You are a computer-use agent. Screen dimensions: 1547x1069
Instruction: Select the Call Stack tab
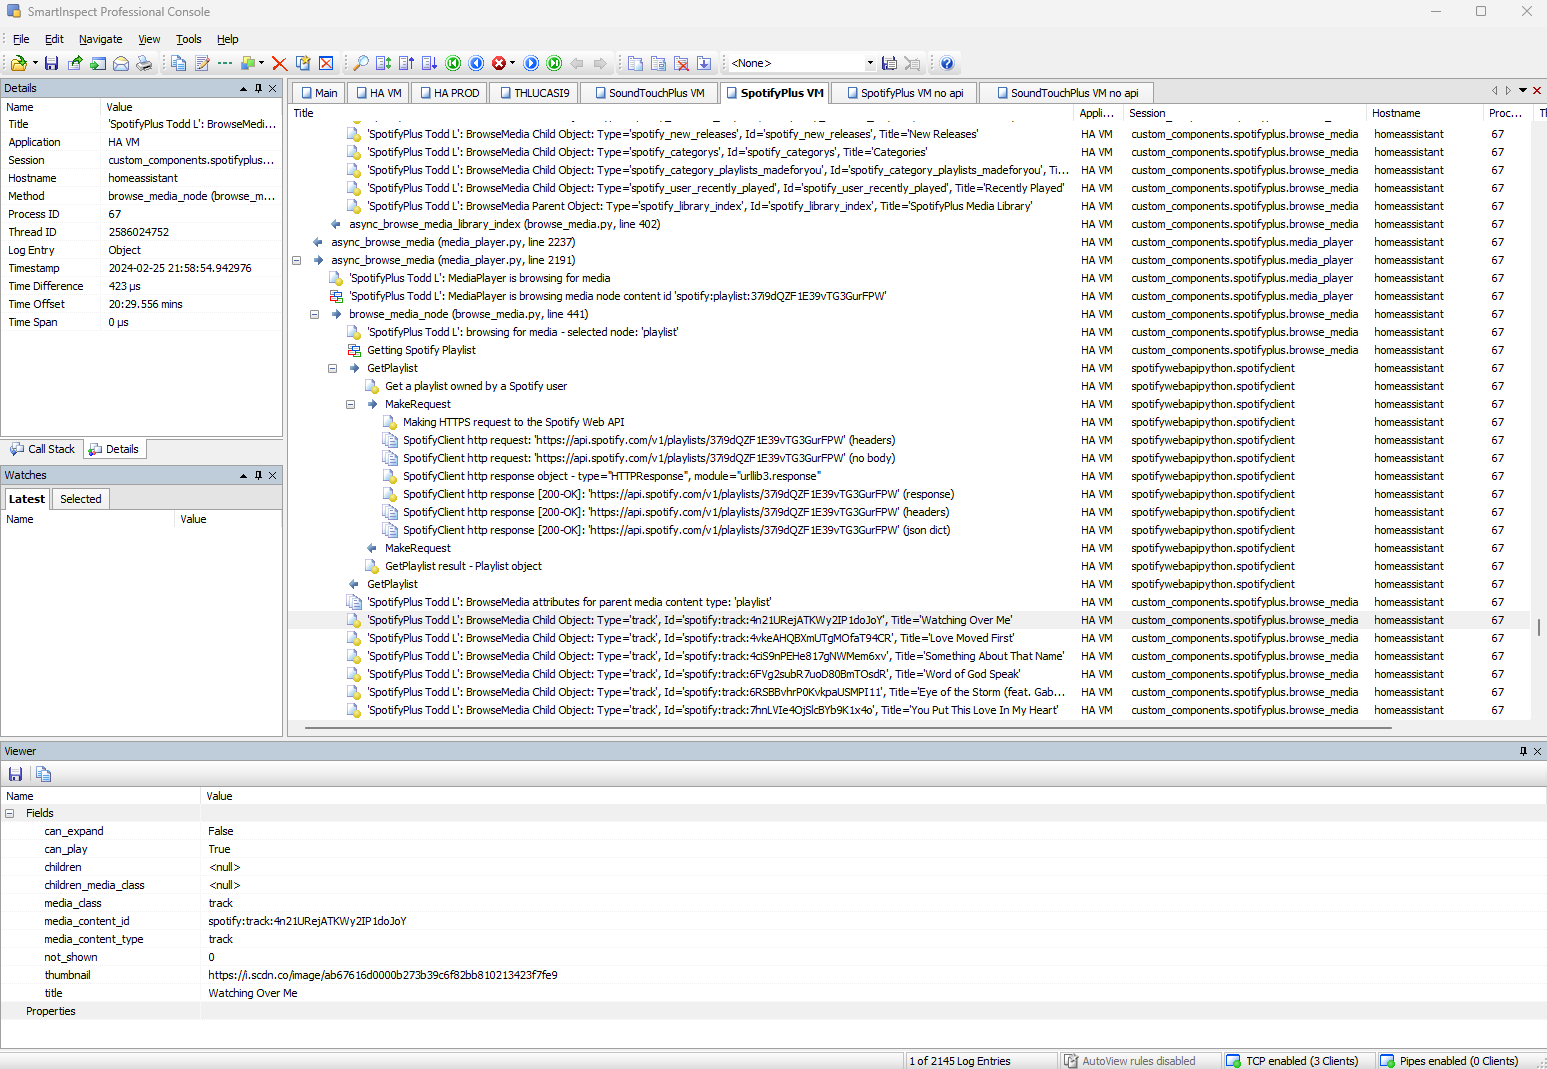pyautogui.click(x=42, y=449)
